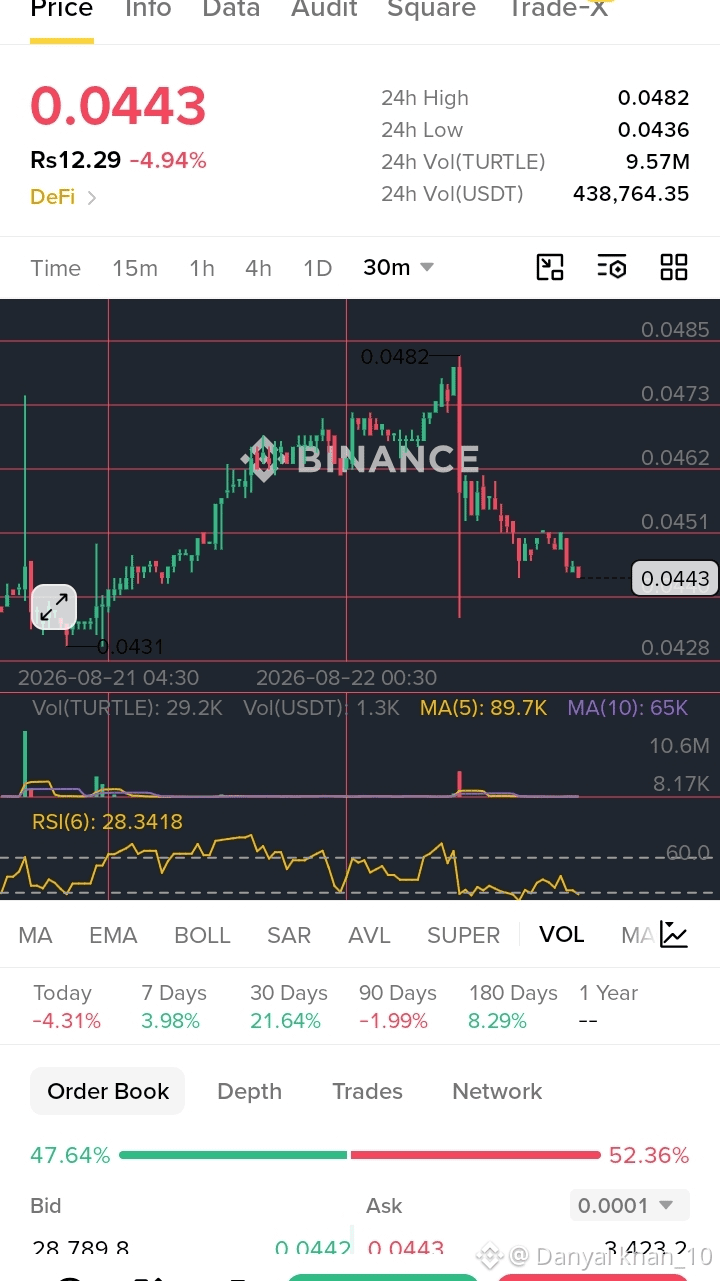This screenshot has width=720, height=1281.
Task: Click the Bid column header
Action: point(45,1205)
